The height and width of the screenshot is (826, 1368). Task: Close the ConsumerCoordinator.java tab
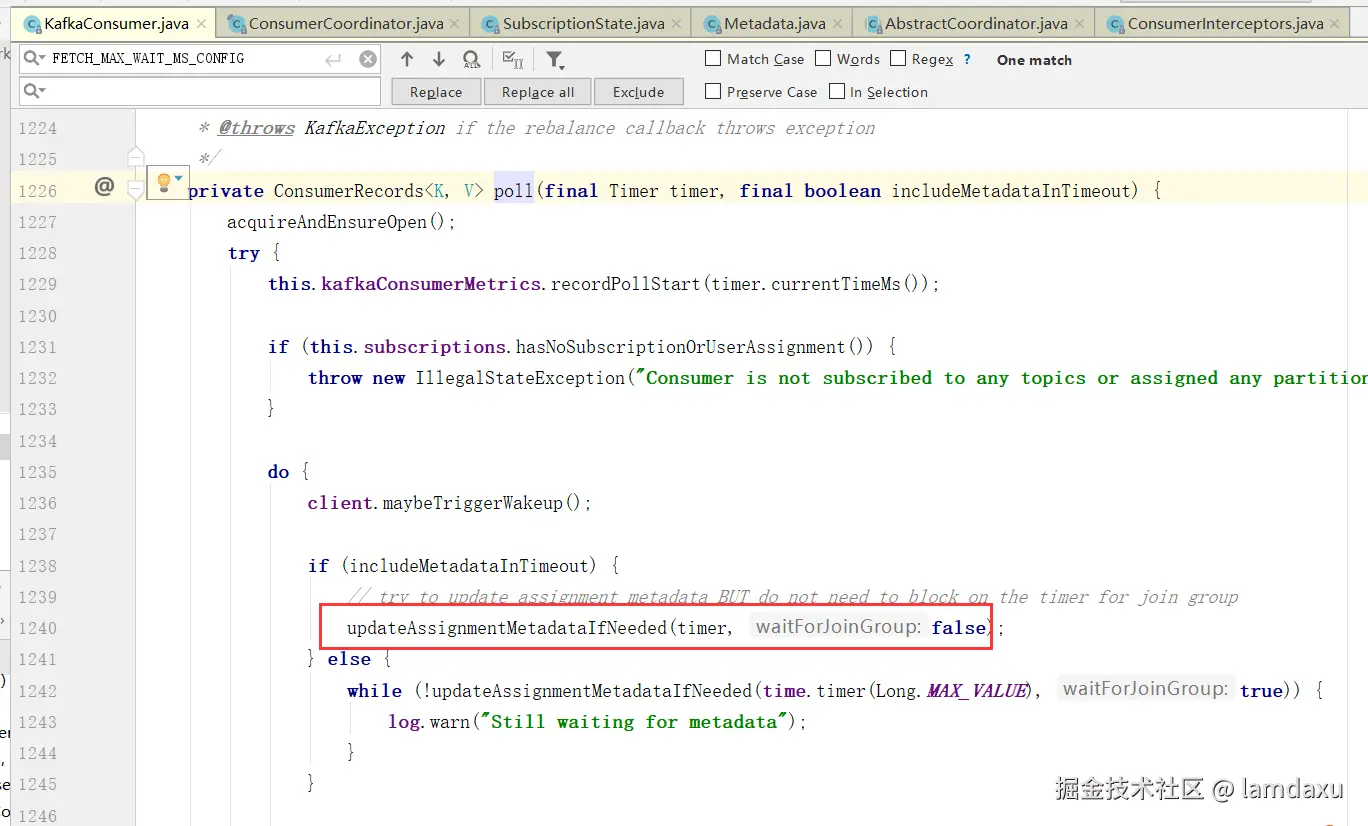point(454,24)
